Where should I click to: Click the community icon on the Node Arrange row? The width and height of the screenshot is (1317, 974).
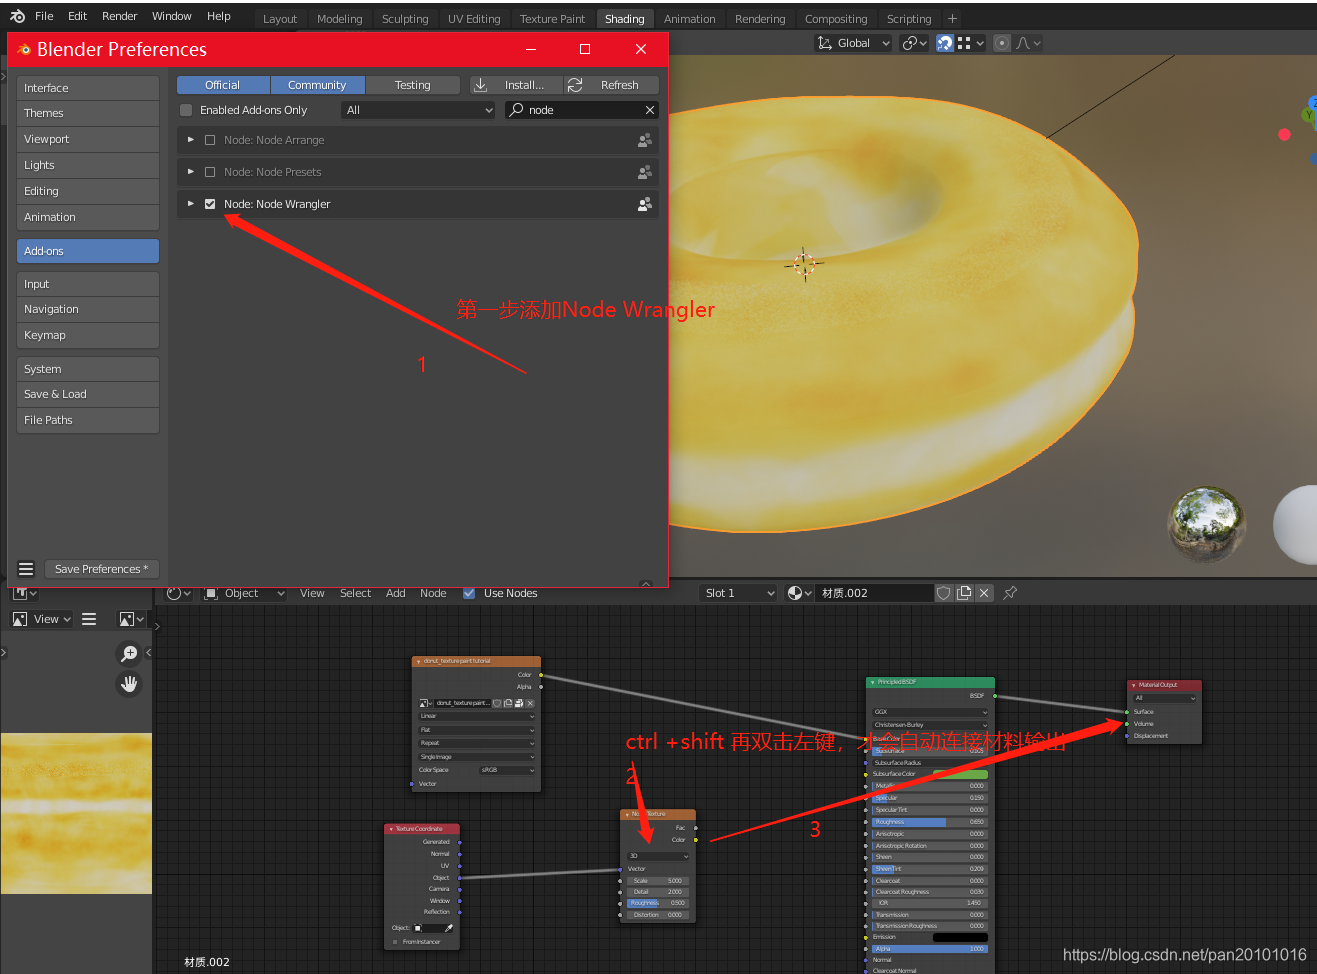[x=645, y=140]
